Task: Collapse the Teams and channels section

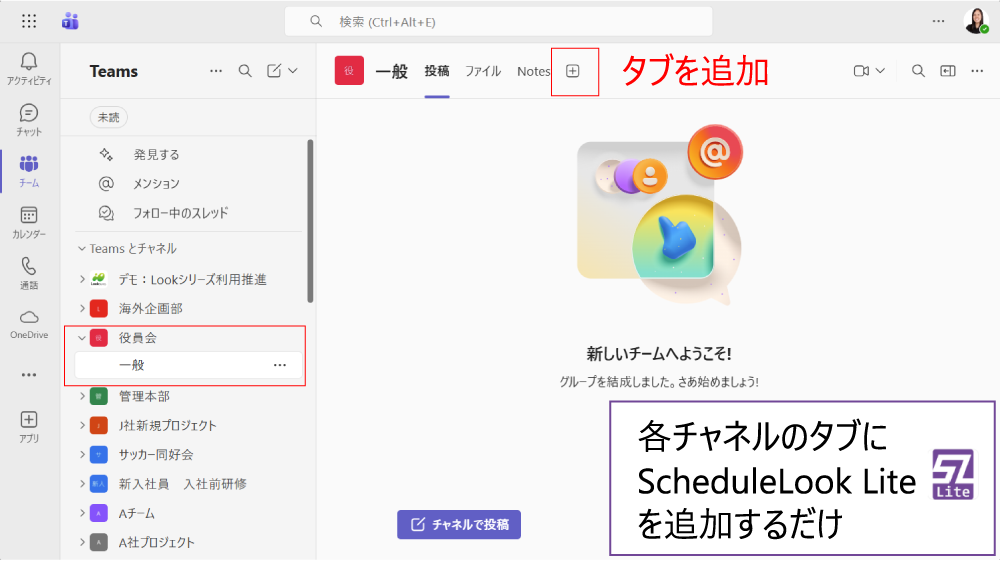Action: [x=82, y=248]
